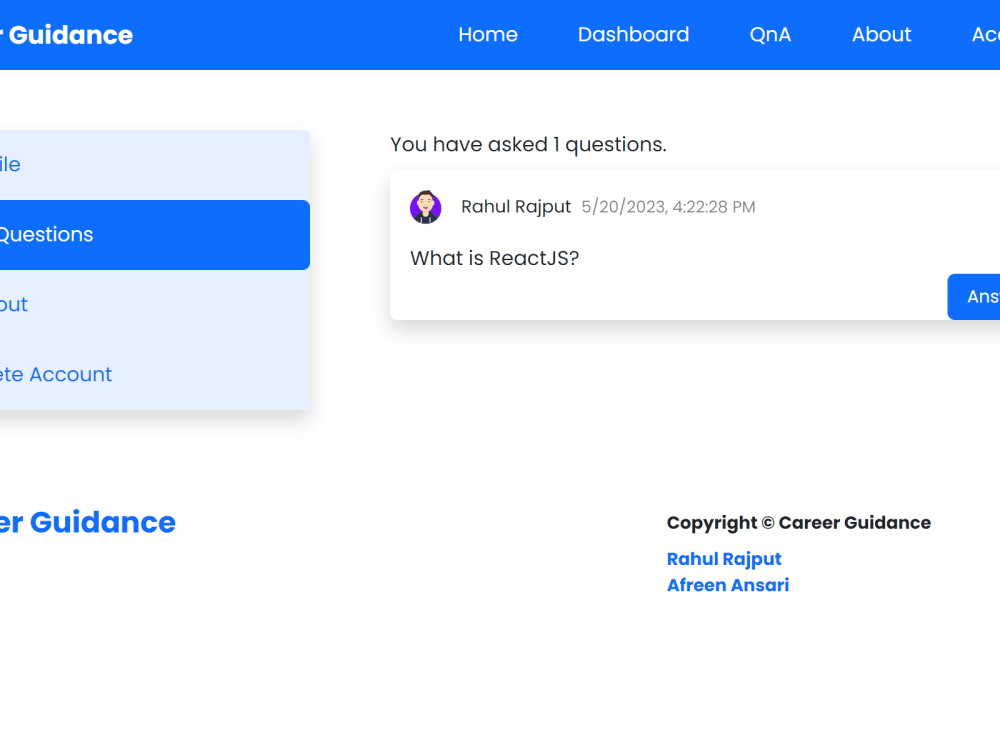
Task: Open the QnA section
Action: coord(770,34)
